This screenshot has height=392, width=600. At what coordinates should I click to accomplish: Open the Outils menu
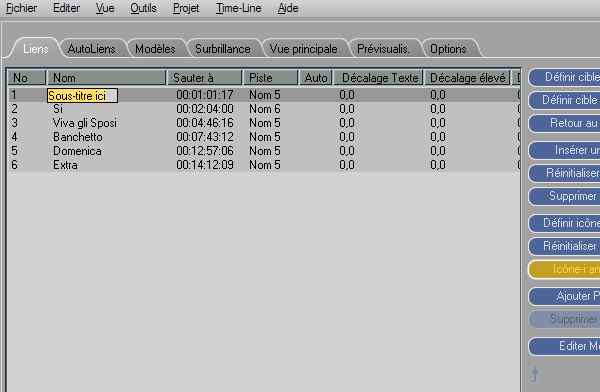tap(143, 8)
